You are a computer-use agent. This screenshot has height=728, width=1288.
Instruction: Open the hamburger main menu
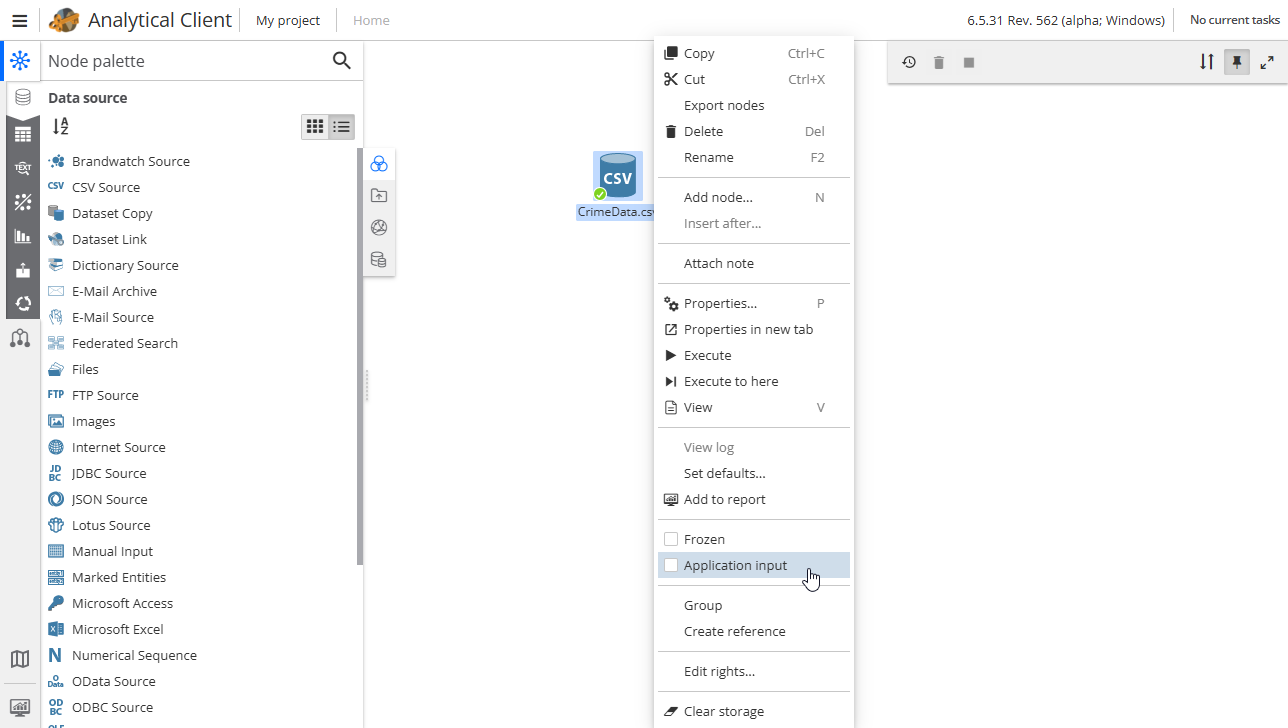tap(19, 20)
